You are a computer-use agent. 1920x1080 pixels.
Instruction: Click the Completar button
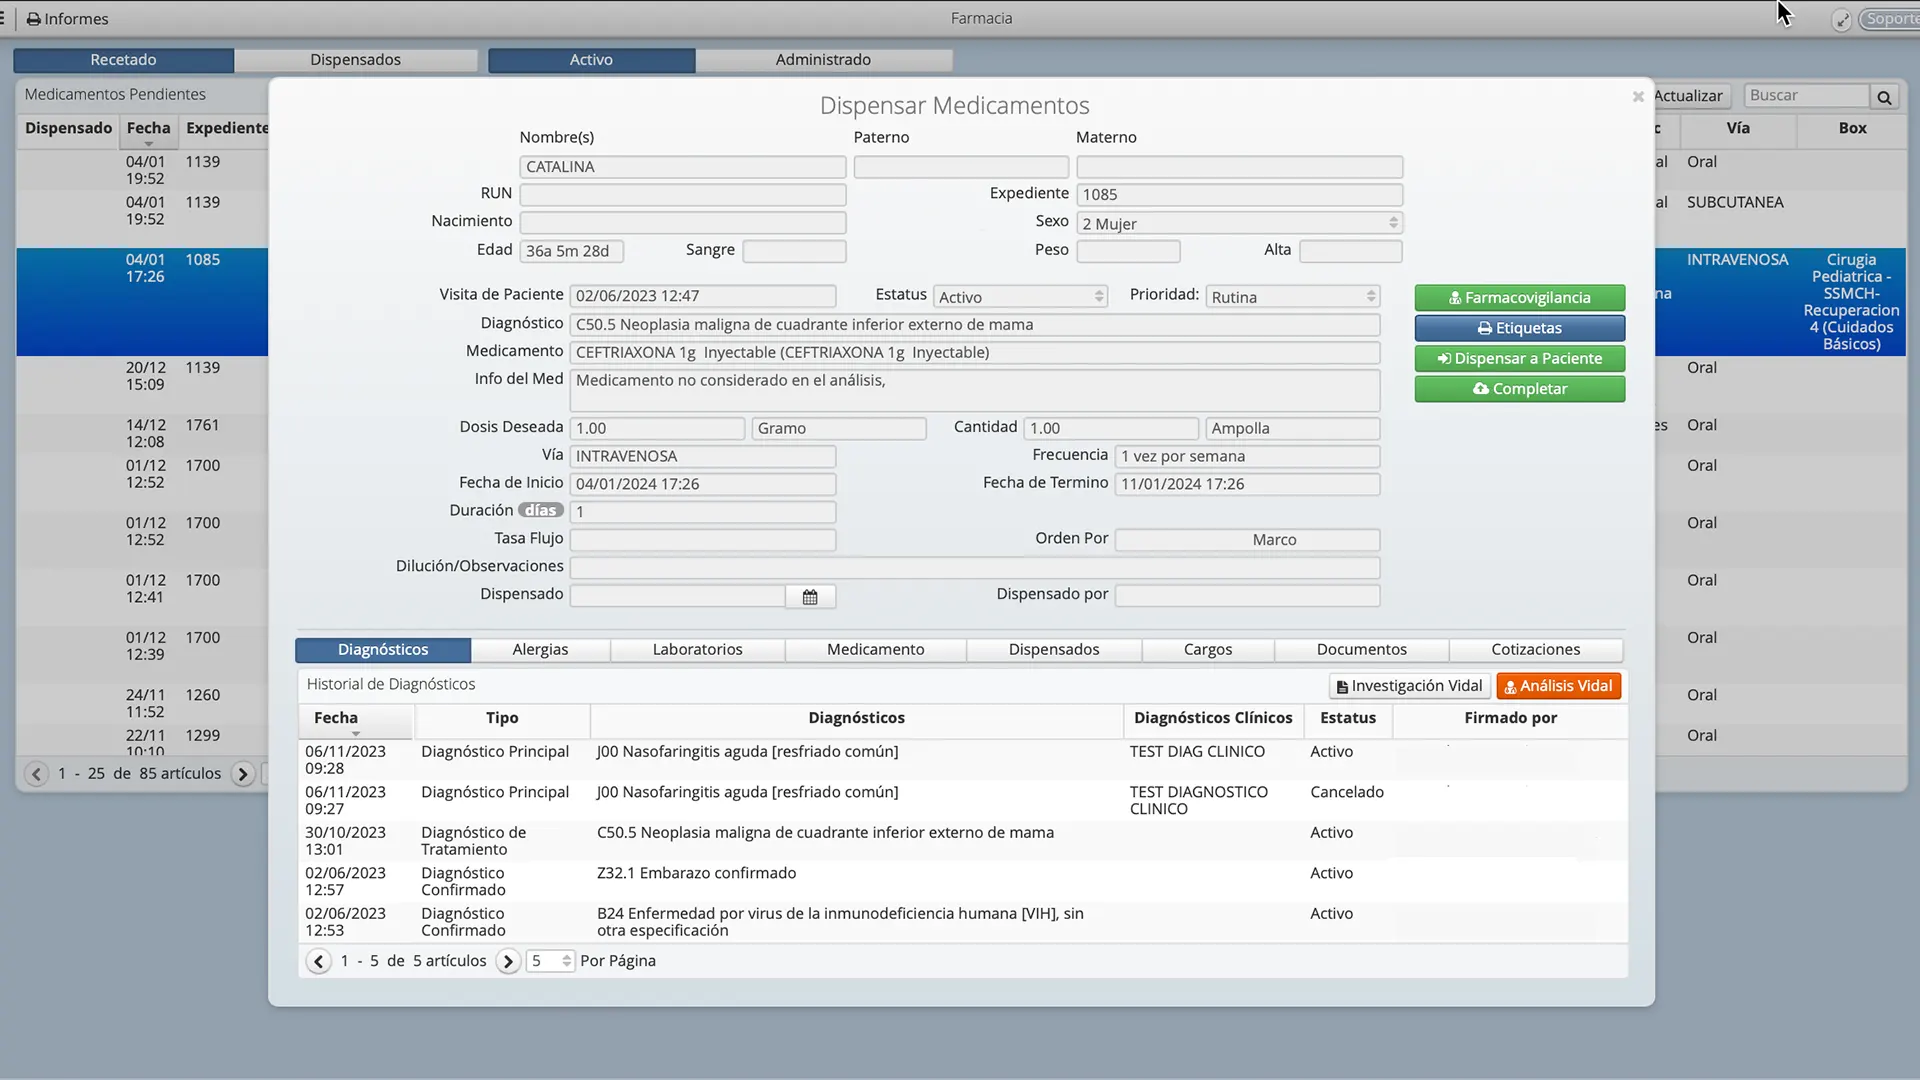point(1519,389)
